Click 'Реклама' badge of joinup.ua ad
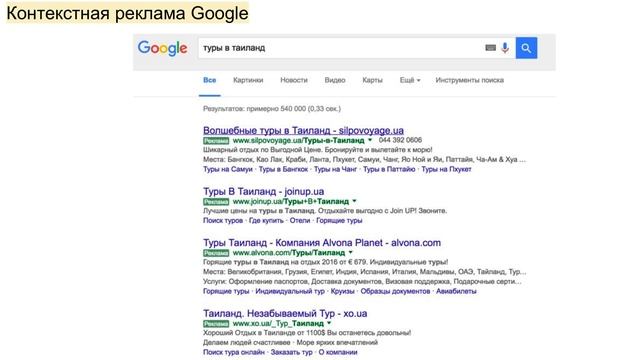Screen dimensions: 640x360 tap(216, 202)
